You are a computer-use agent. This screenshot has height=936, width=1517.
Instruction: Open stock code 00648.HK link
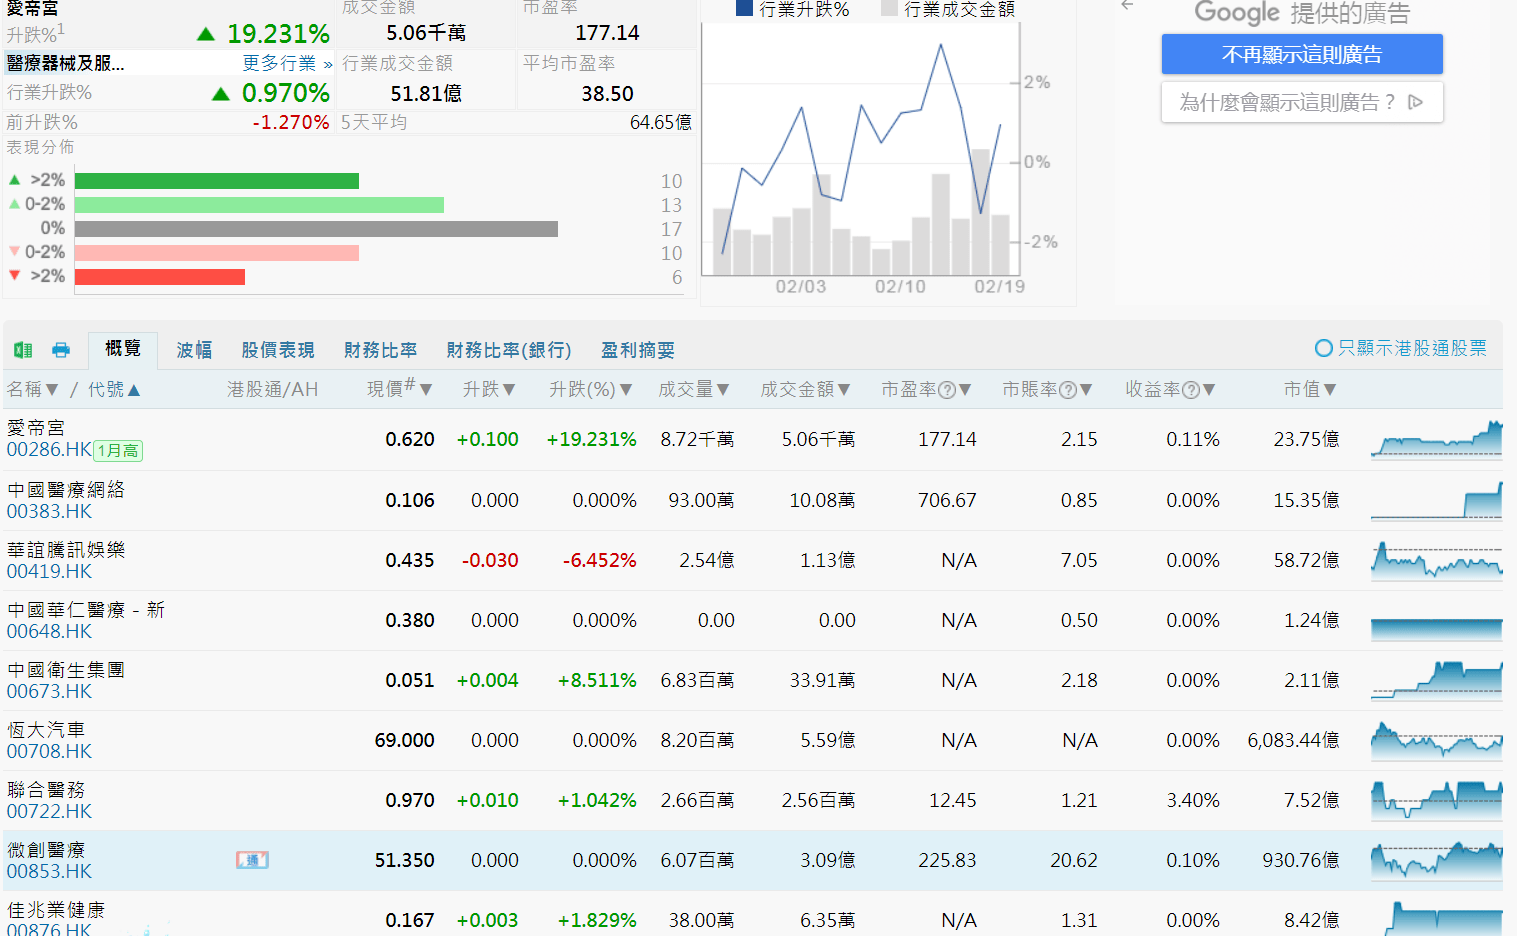49,631
